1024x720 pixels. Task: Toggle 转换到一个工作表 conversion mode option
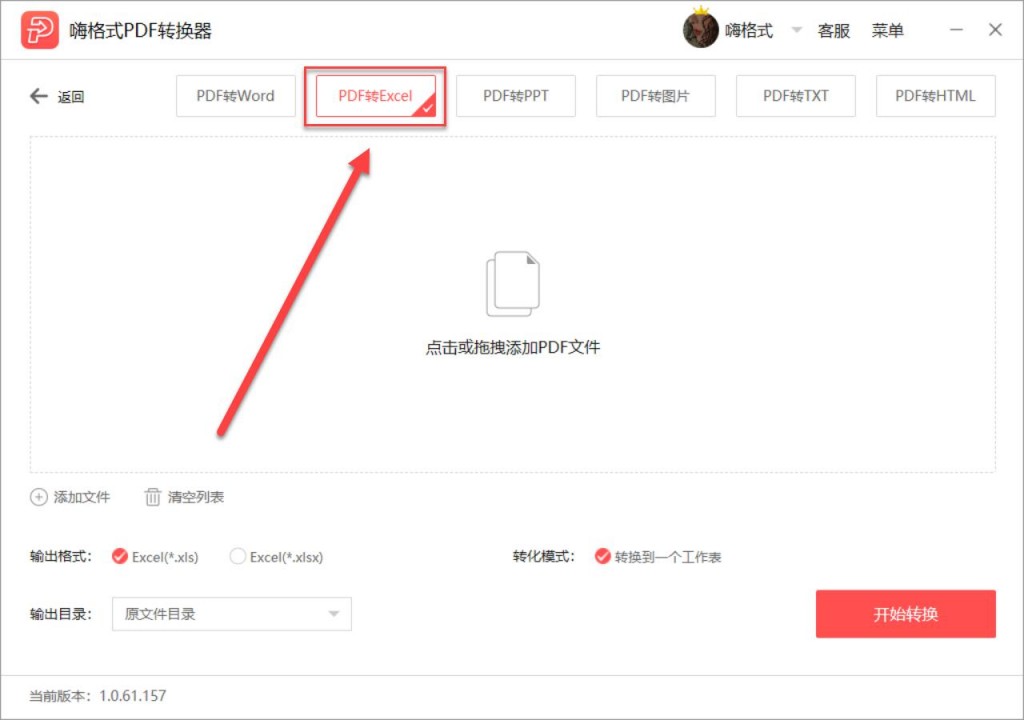click(x=602, y=556)
